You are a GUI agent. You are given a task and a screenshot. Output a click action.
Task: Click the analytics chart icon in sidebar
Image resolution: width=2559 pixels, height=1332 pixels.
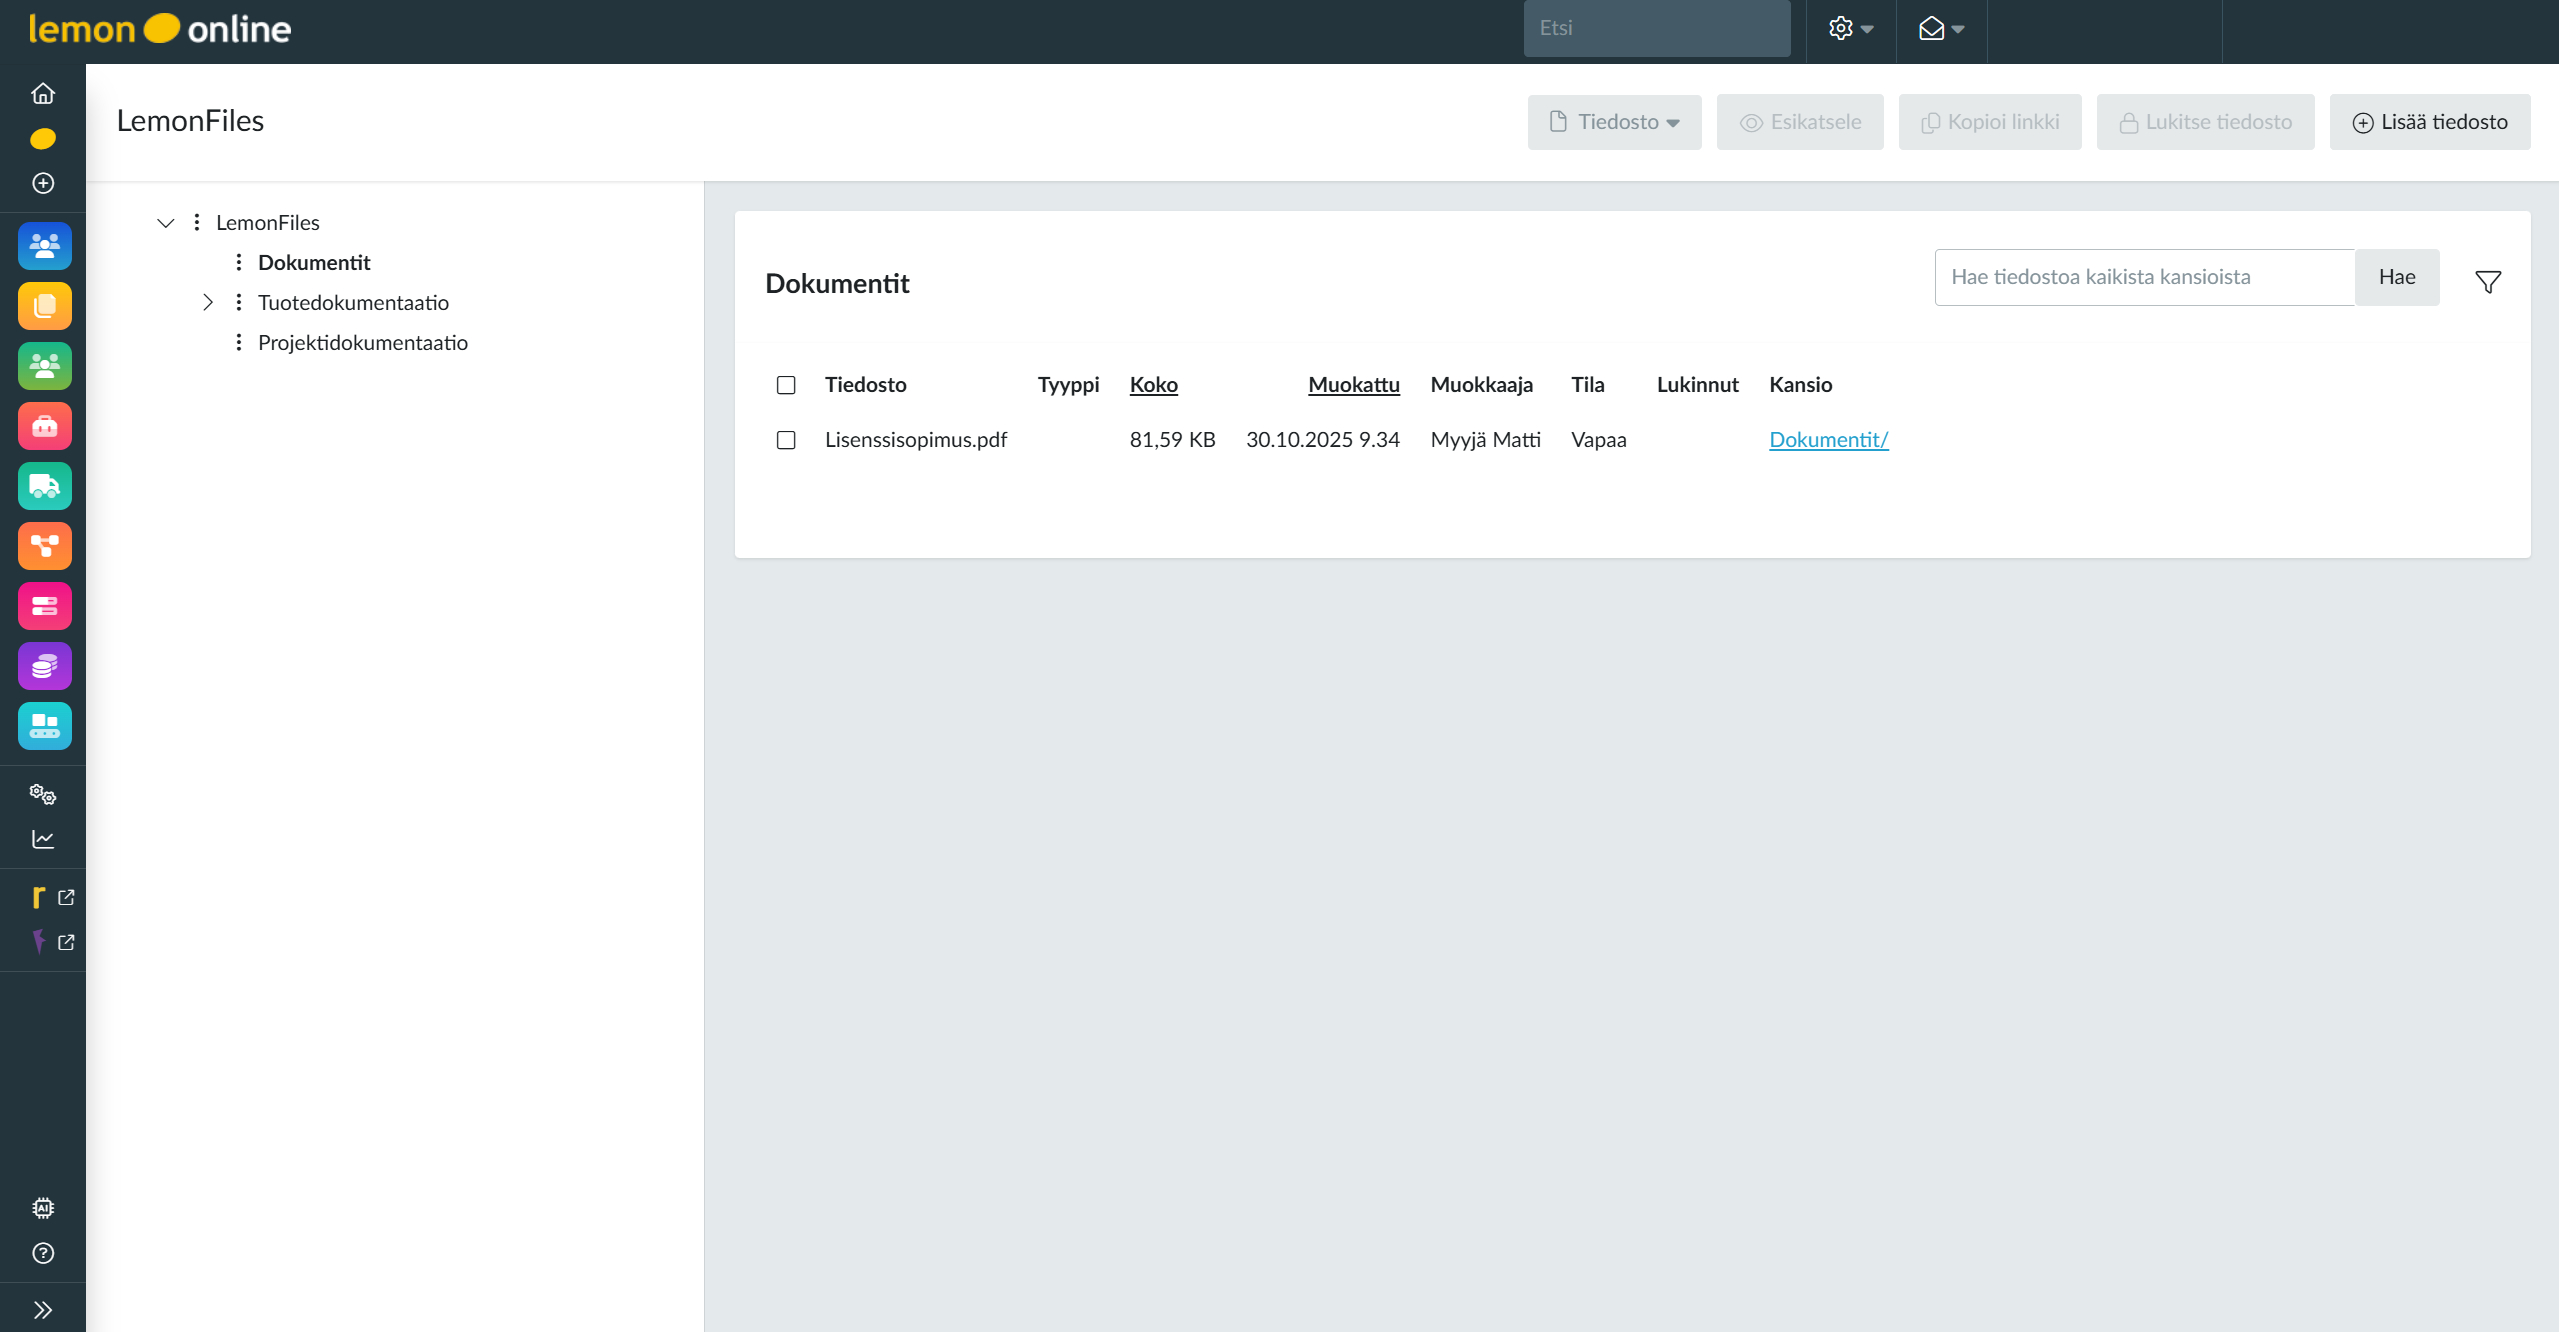tap(43, 839)
